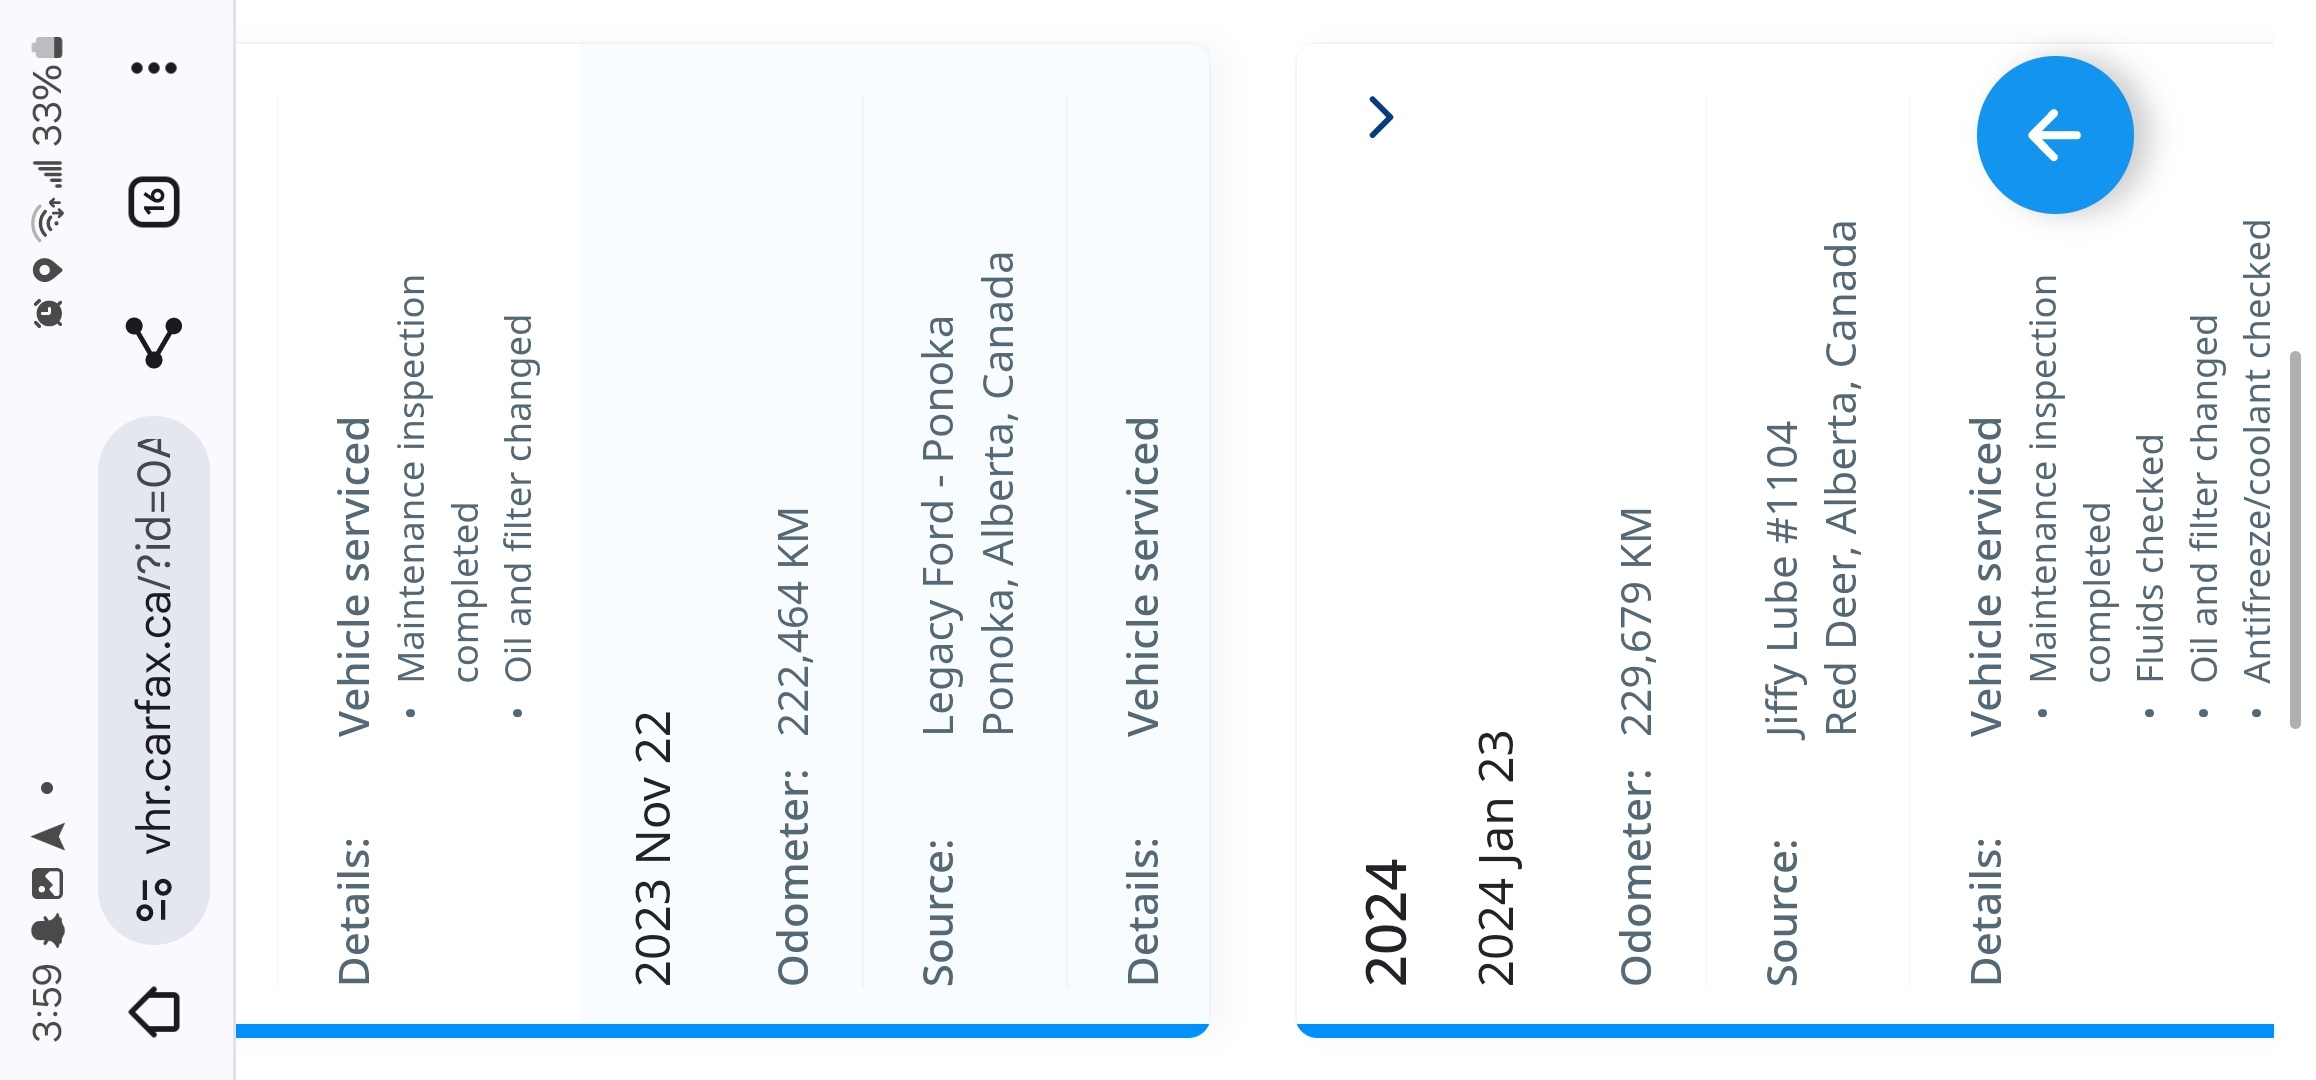This screenshot has width=2316, height=1080.
Task: Select the 2024 Jan 23 record heading
Action: click(1496, 858)
